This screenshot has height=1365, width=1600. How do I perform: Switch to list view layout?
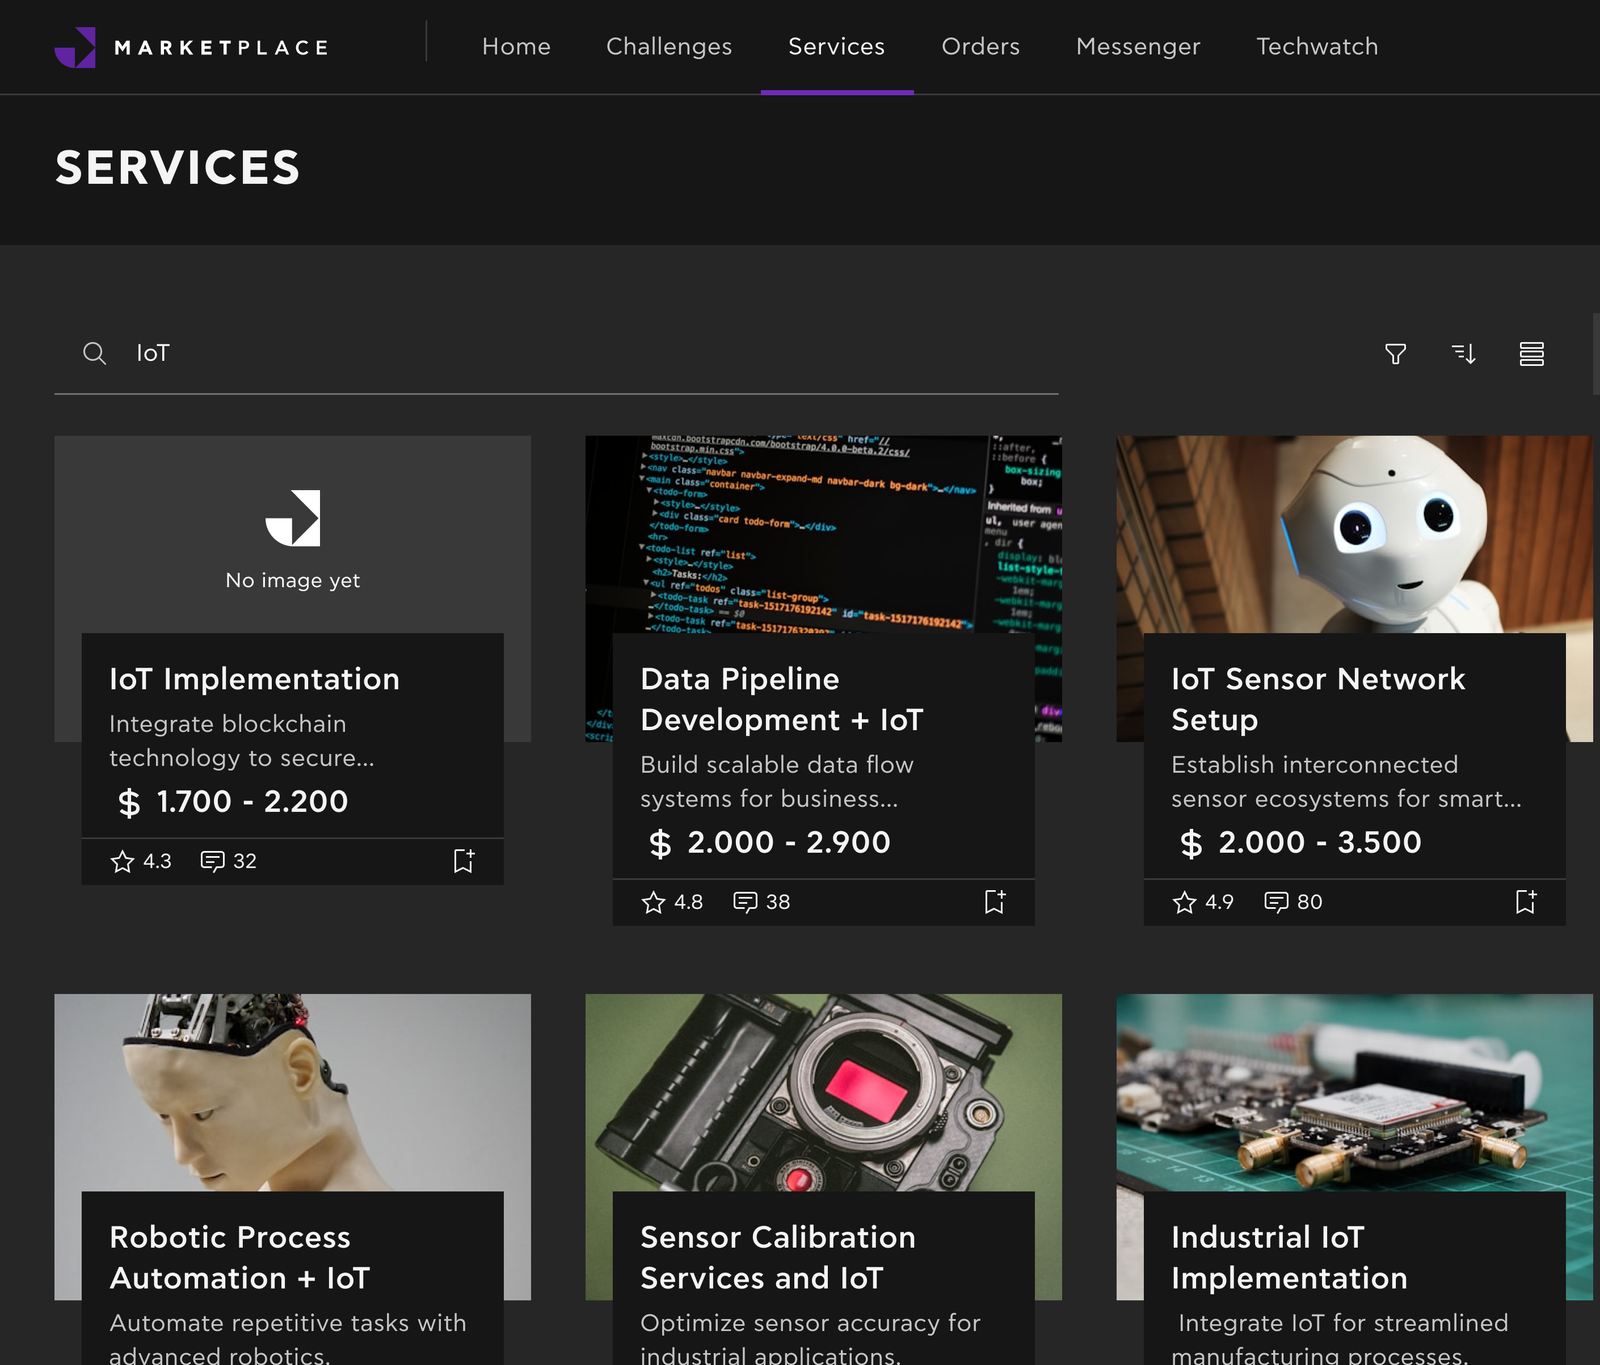click(x=1532, y=354)
